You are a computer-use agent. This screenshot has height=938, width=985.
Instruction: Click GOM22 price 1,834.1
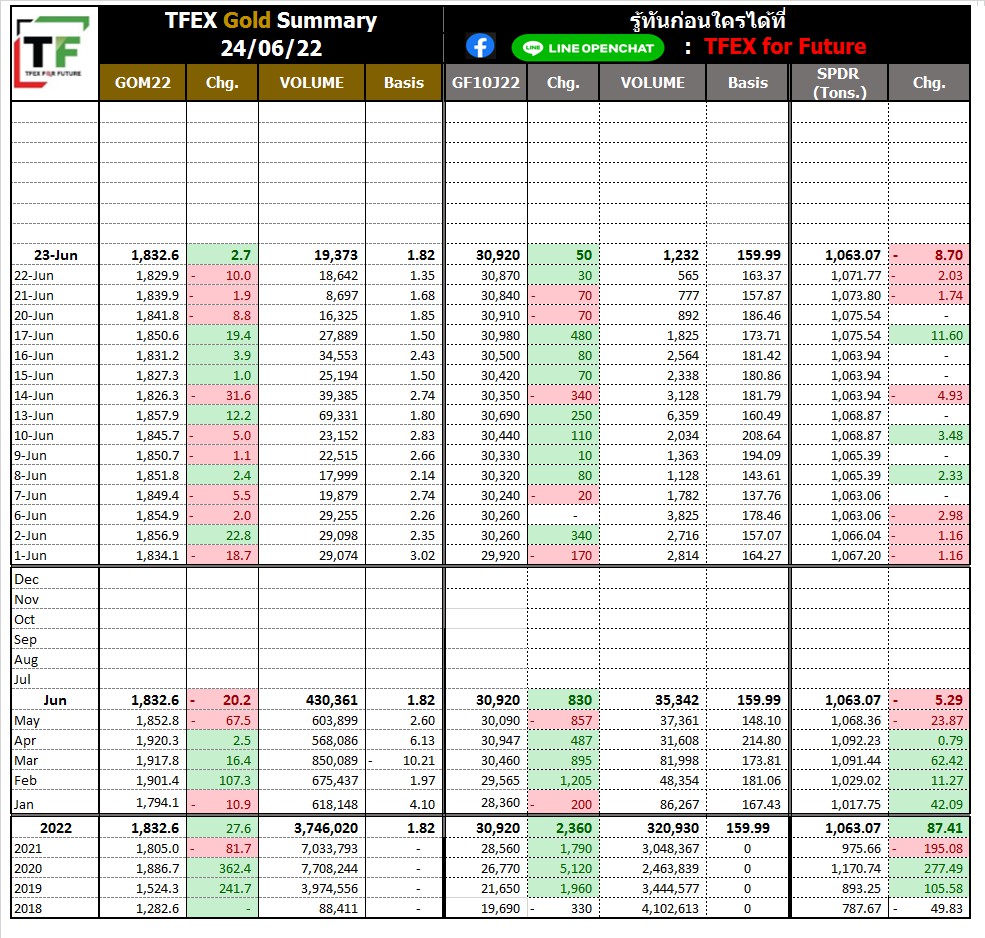157,555
